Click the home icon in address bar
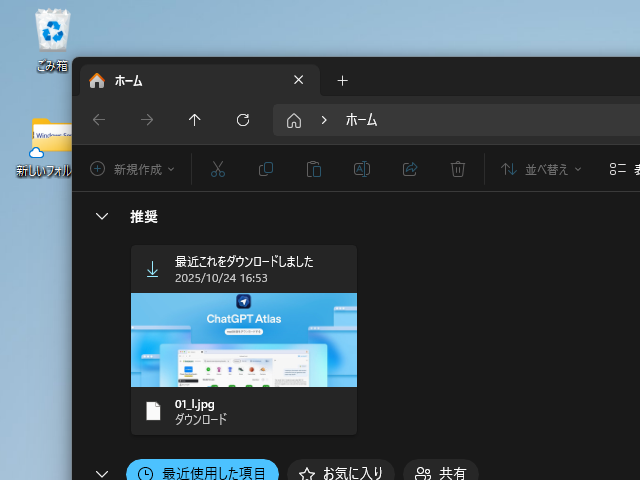Screen dimensions: 640x480 click(294, 120)
